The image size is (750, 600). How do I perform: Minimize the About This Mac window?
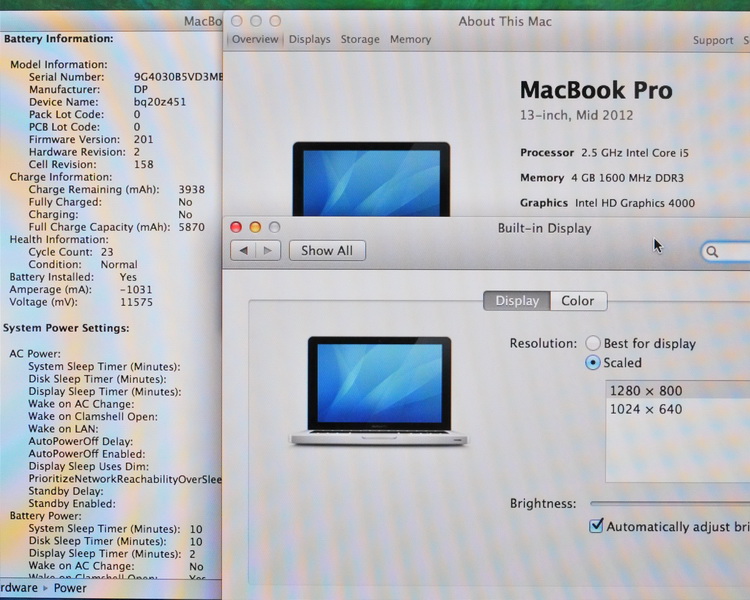pyautogui.click(x=256, y=21)
